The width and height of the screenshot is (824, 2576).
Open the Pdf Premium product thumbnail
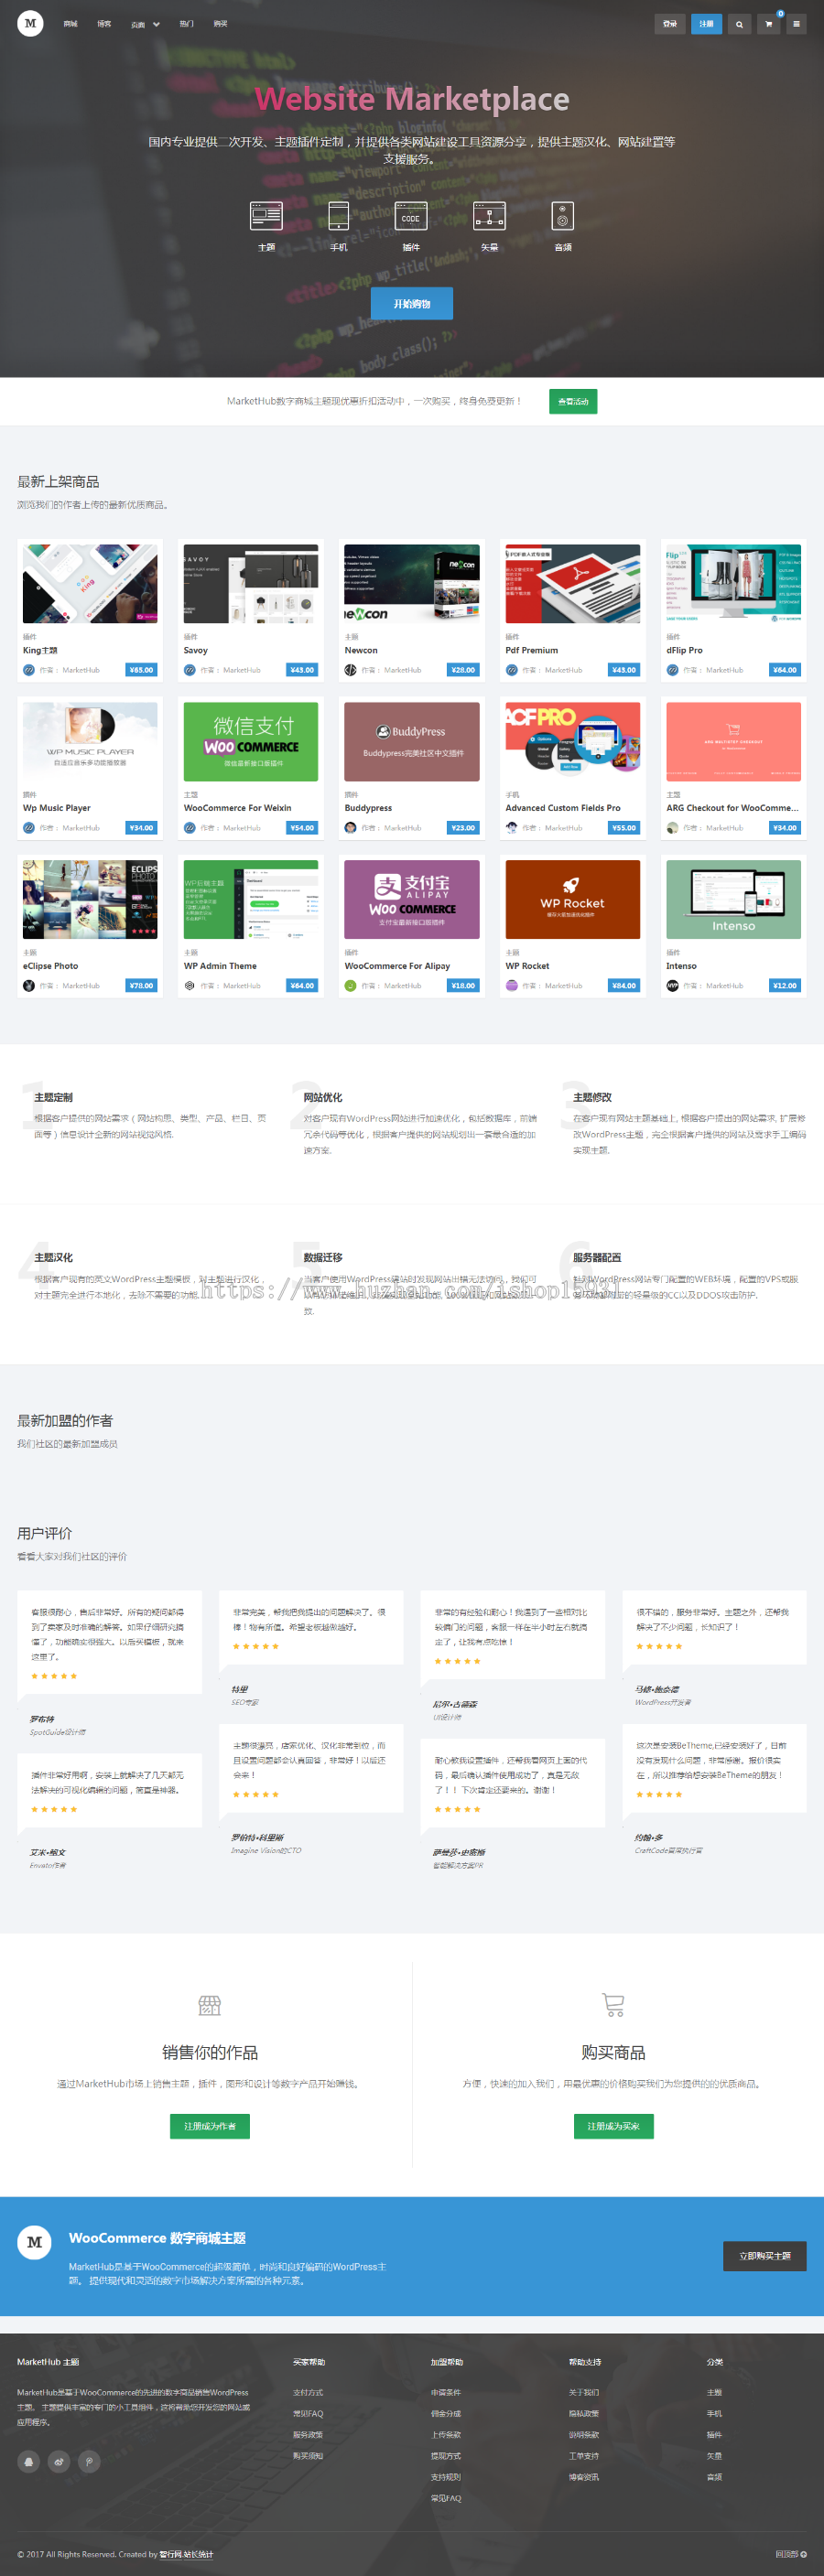[572, 584]
